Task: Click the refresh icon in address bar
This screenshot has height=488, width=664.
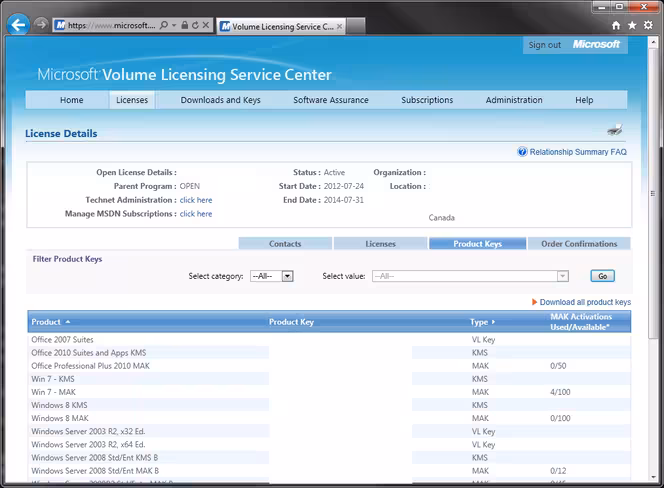Action: (x=195, y=25)
